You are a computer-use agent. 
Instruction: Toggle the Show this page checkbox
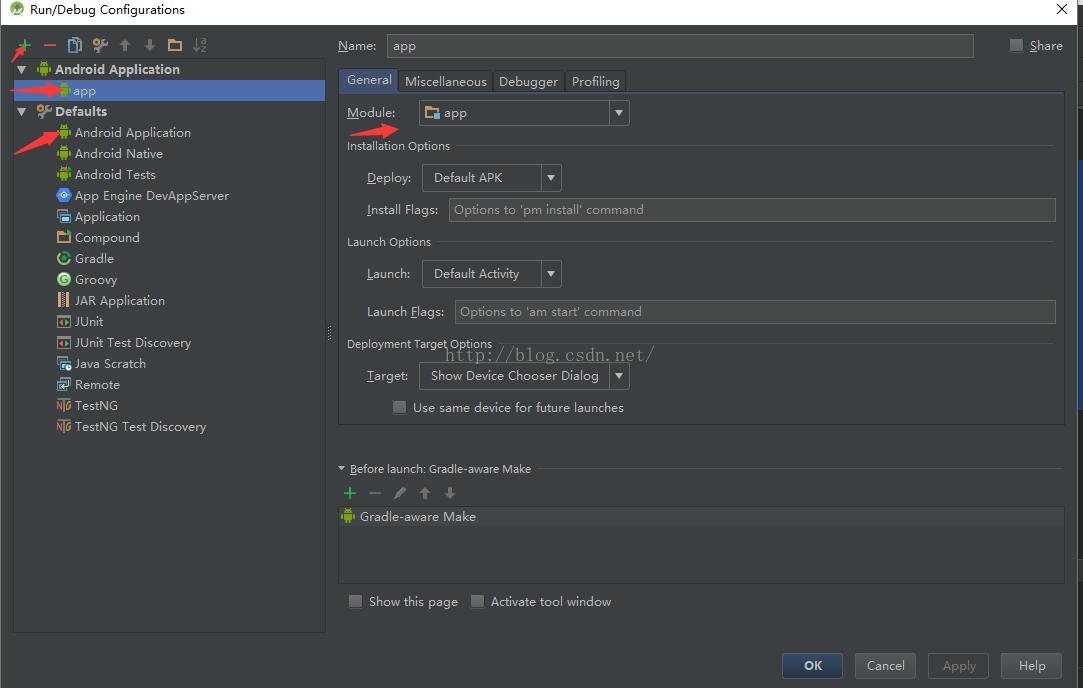tap(355, 602)
